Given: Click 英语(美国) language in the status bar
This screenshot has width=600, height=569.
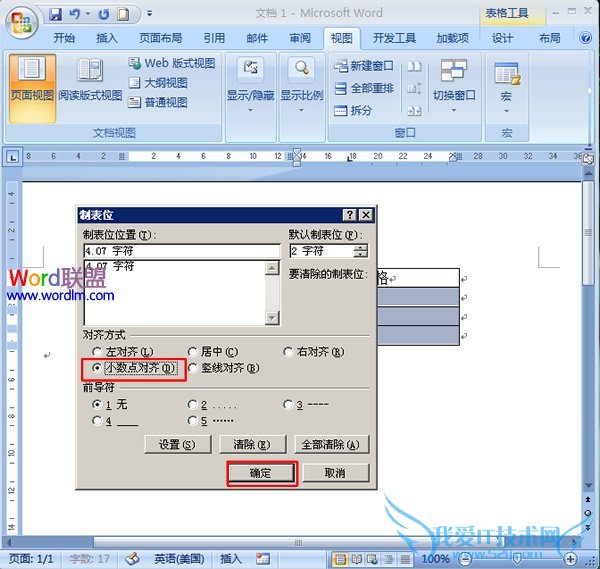Looking at the screenshot, I should (x=179, y=559).
